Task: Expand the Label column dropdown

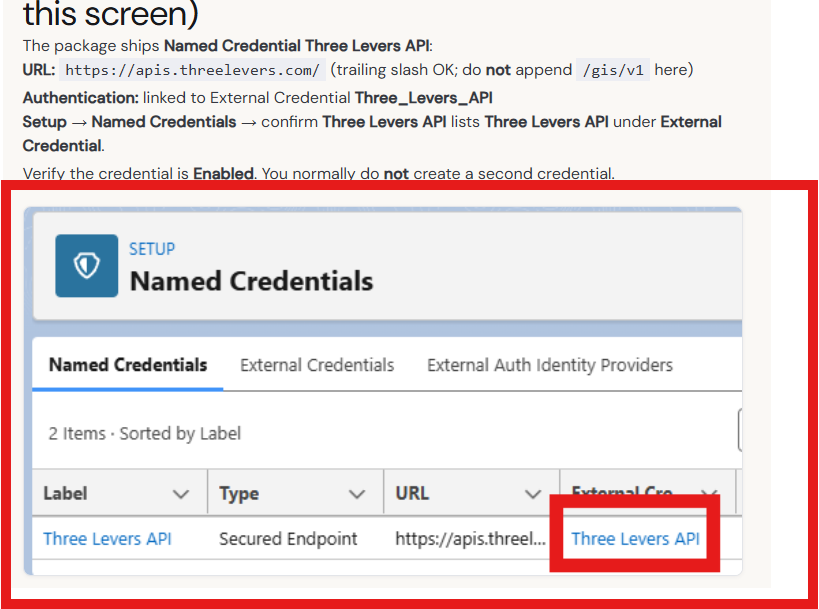Action: pyautogui.click(x=181, y=494)
